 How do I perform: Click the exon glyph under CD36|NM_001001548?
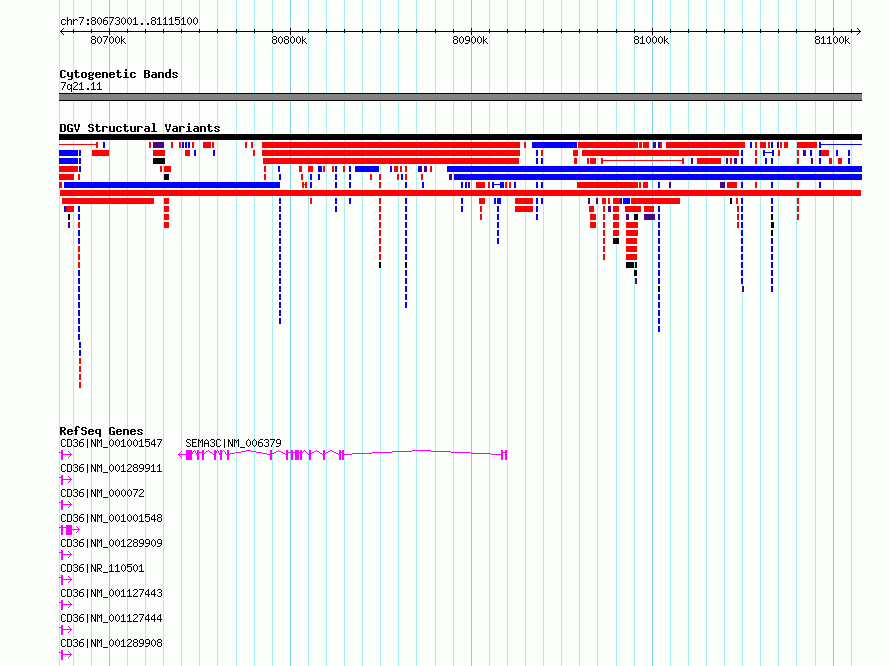(69, 530)
